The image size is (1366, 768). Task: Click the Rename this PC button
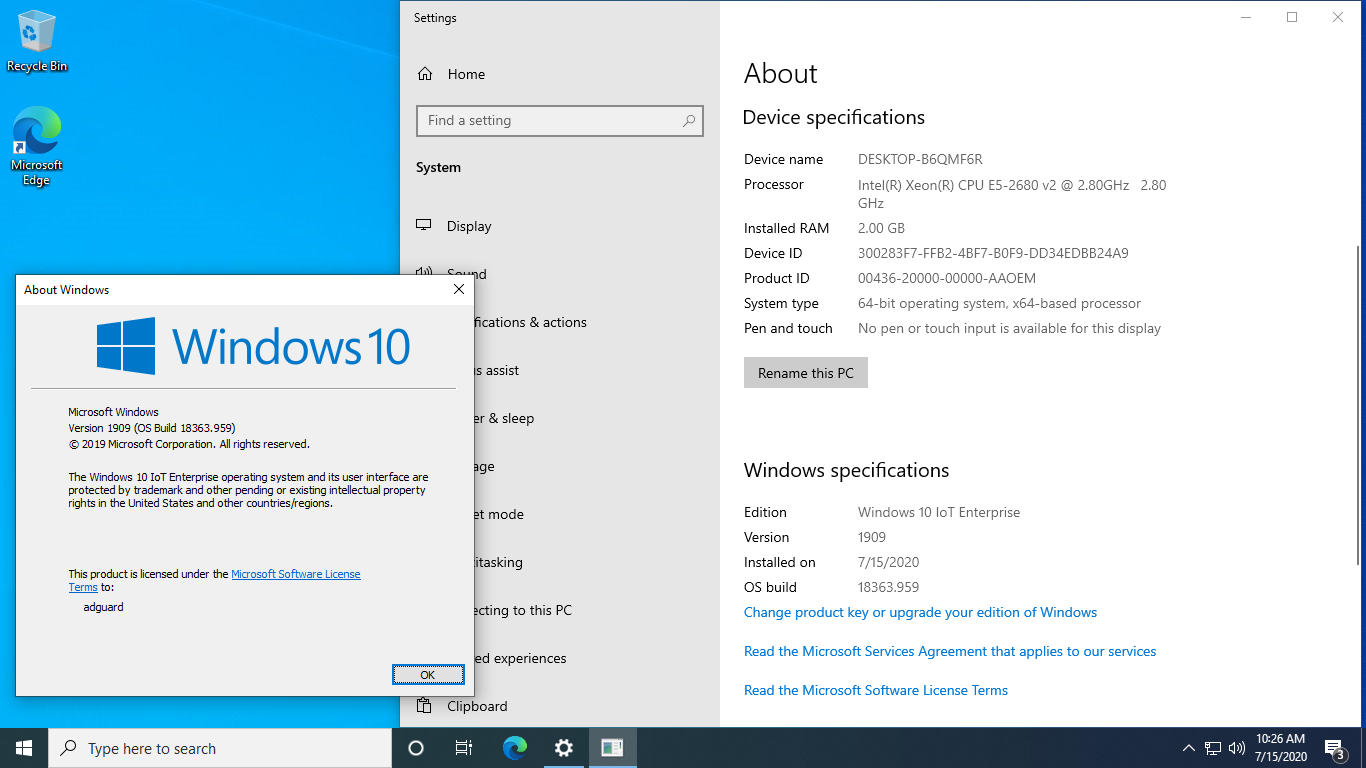pyautogui.click(x=806, y=373)
